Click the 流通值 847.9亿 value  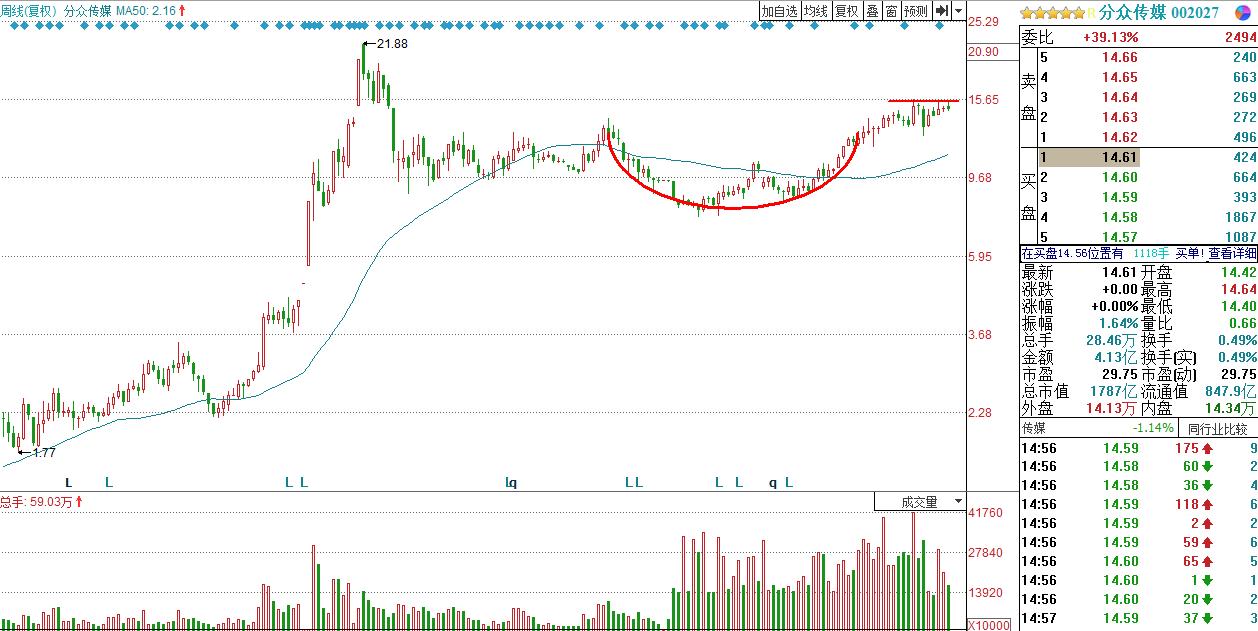1230,391
